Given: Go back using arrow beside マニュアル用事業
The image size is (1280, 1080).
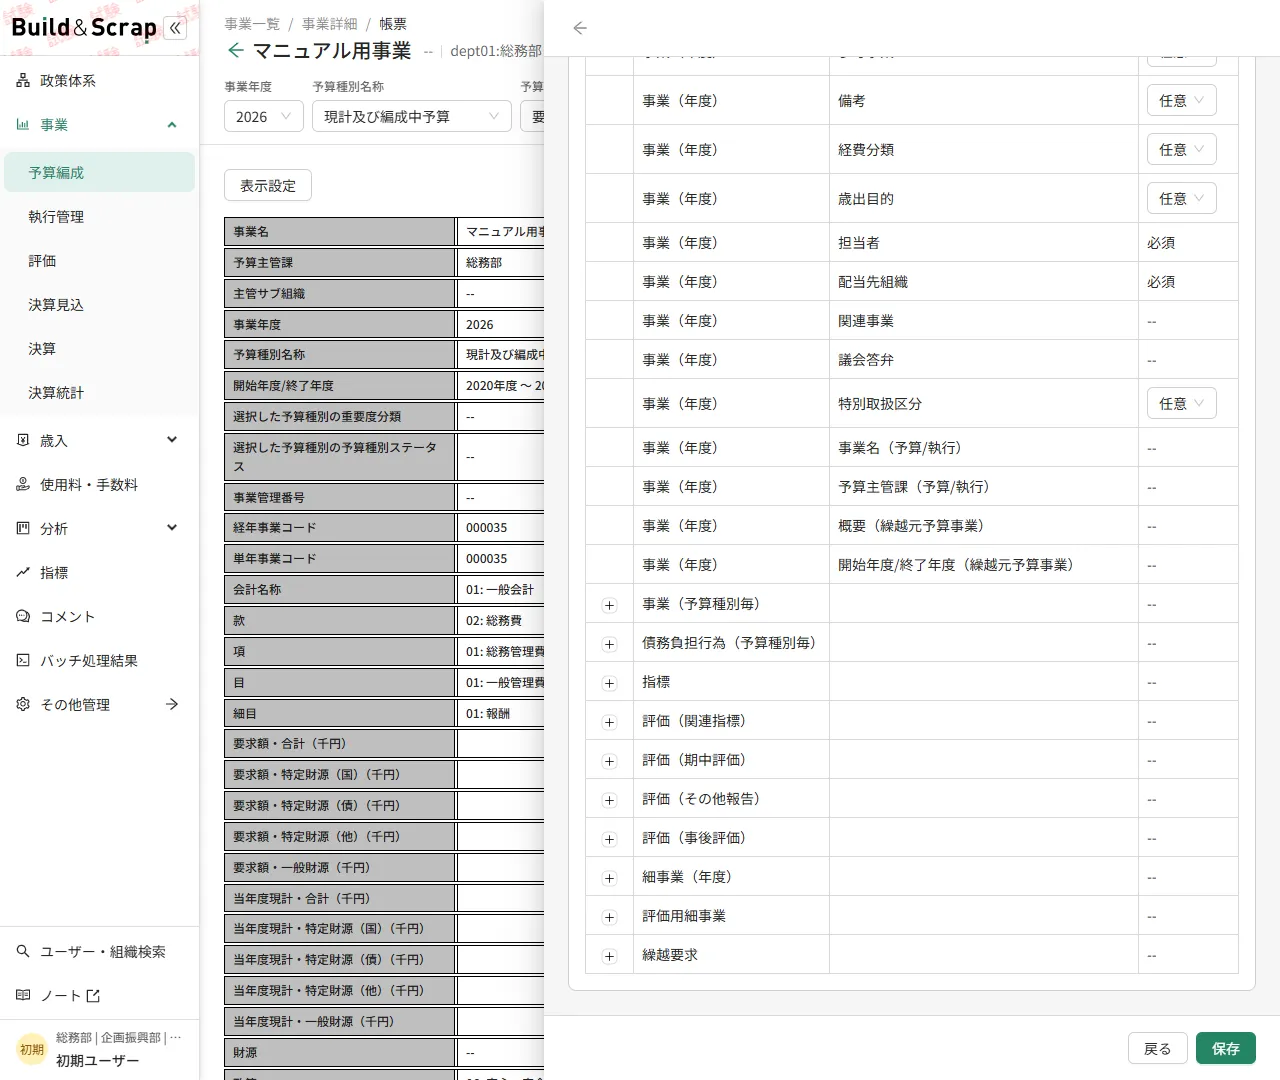Looking at the screenshot, I should [235, 50].
